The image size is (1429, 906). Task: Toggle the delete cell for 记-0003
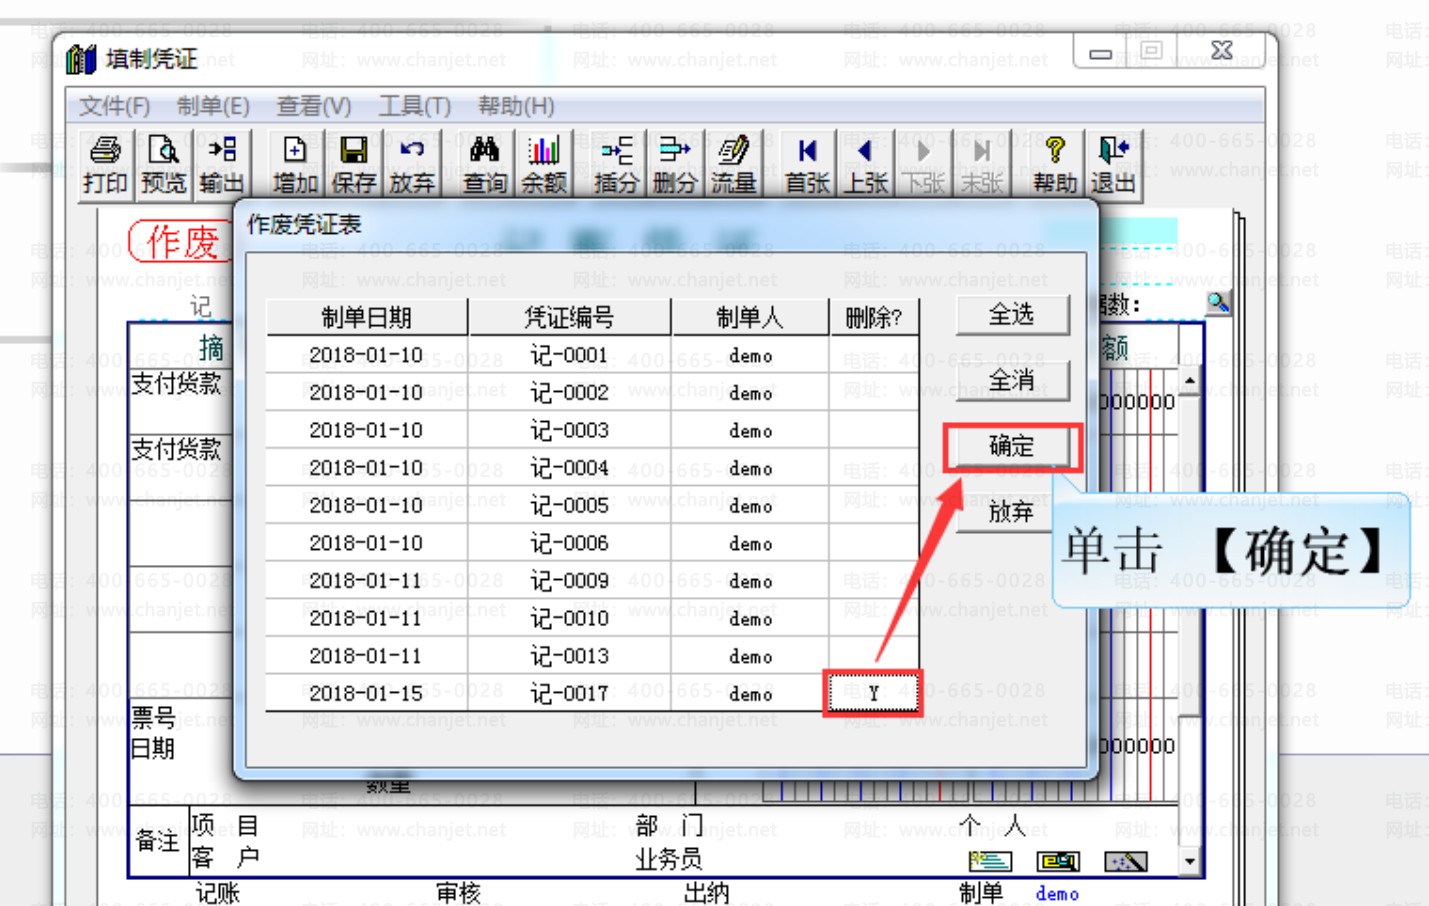pyautogui.click(x=874, y=430)
